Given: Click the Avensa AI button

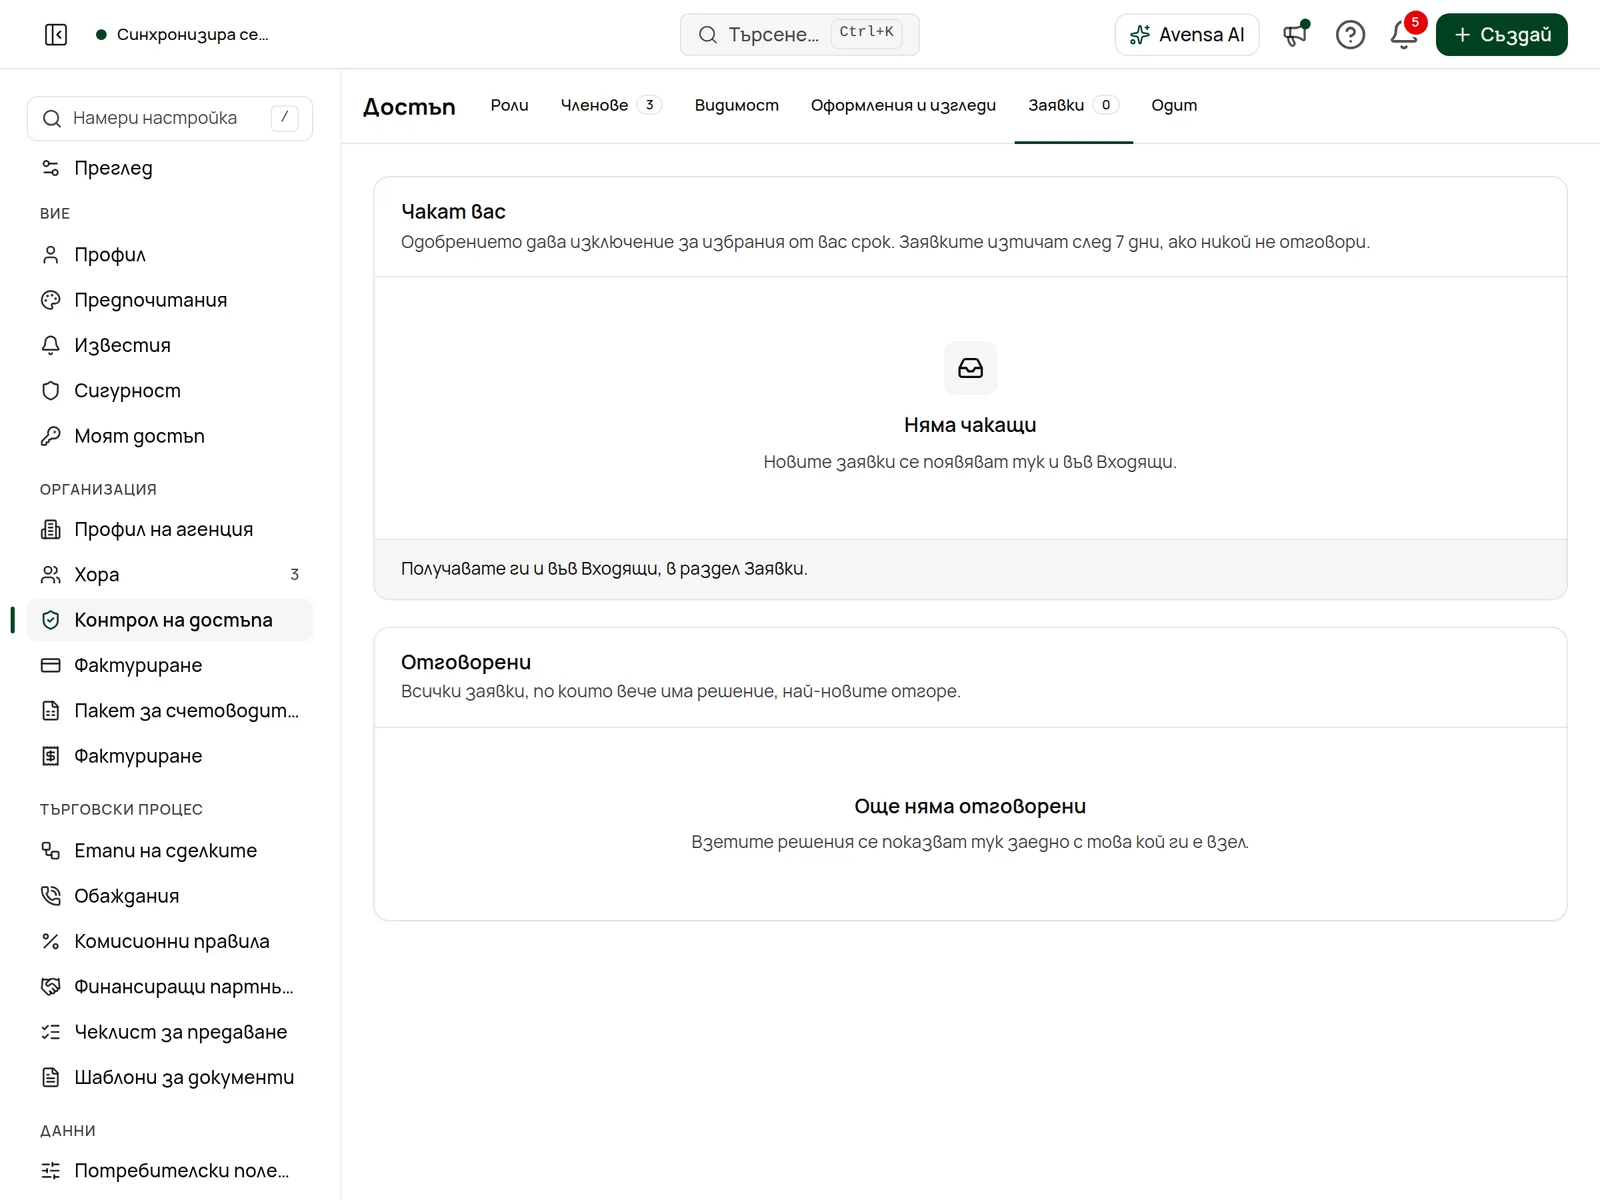Looking at the screenshot, I should [x=1187, y=35].
